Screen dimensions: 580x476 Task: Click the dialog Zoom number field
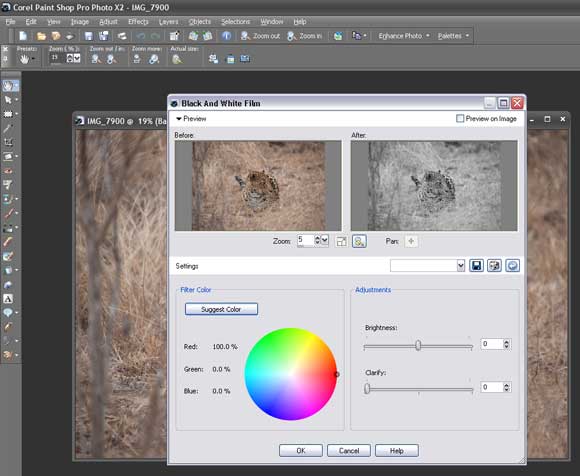(x=306, y=241)
